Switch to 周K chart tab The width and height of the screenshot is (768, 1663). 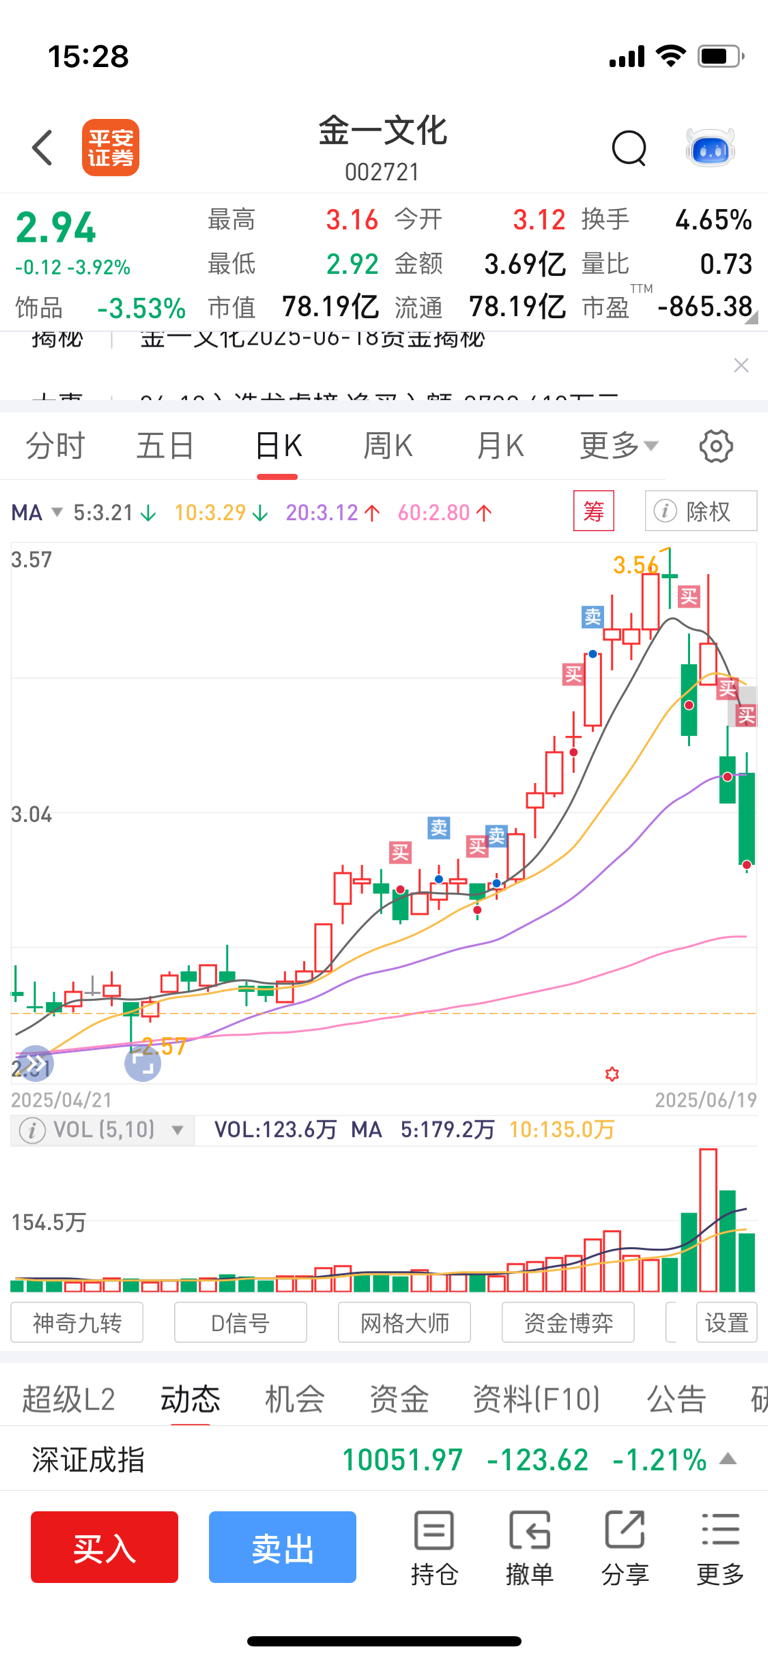(x=388, y=445)
